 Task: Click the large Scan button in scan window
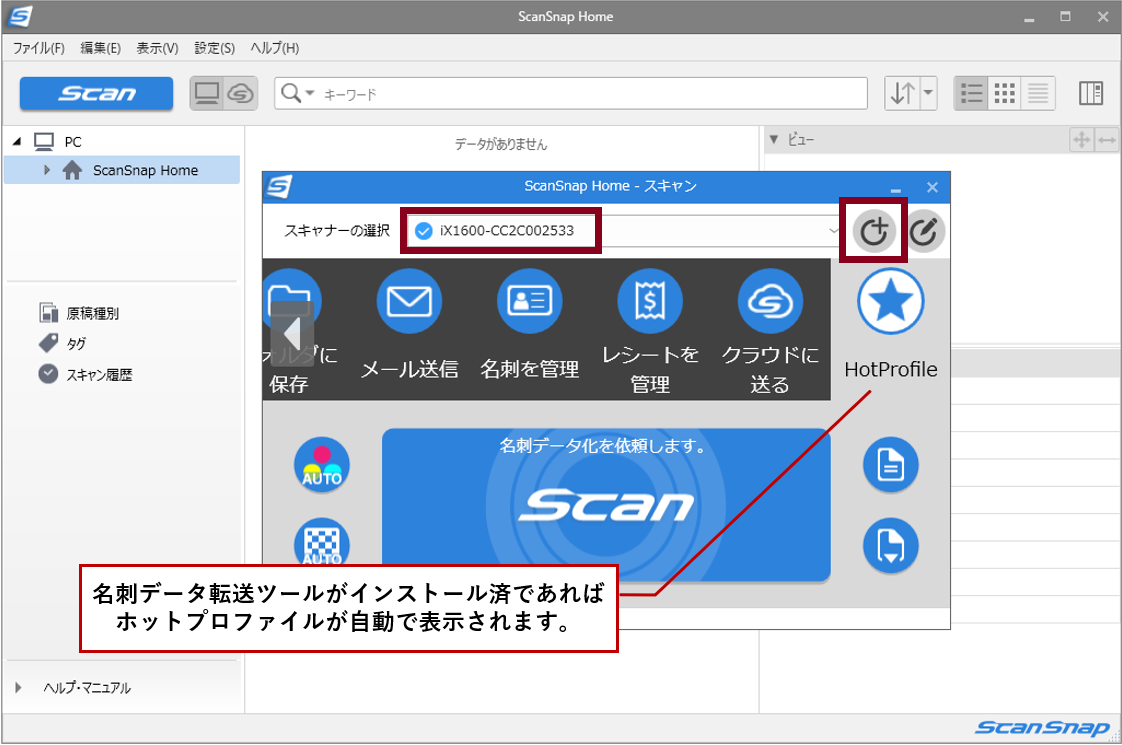[606, 505]
